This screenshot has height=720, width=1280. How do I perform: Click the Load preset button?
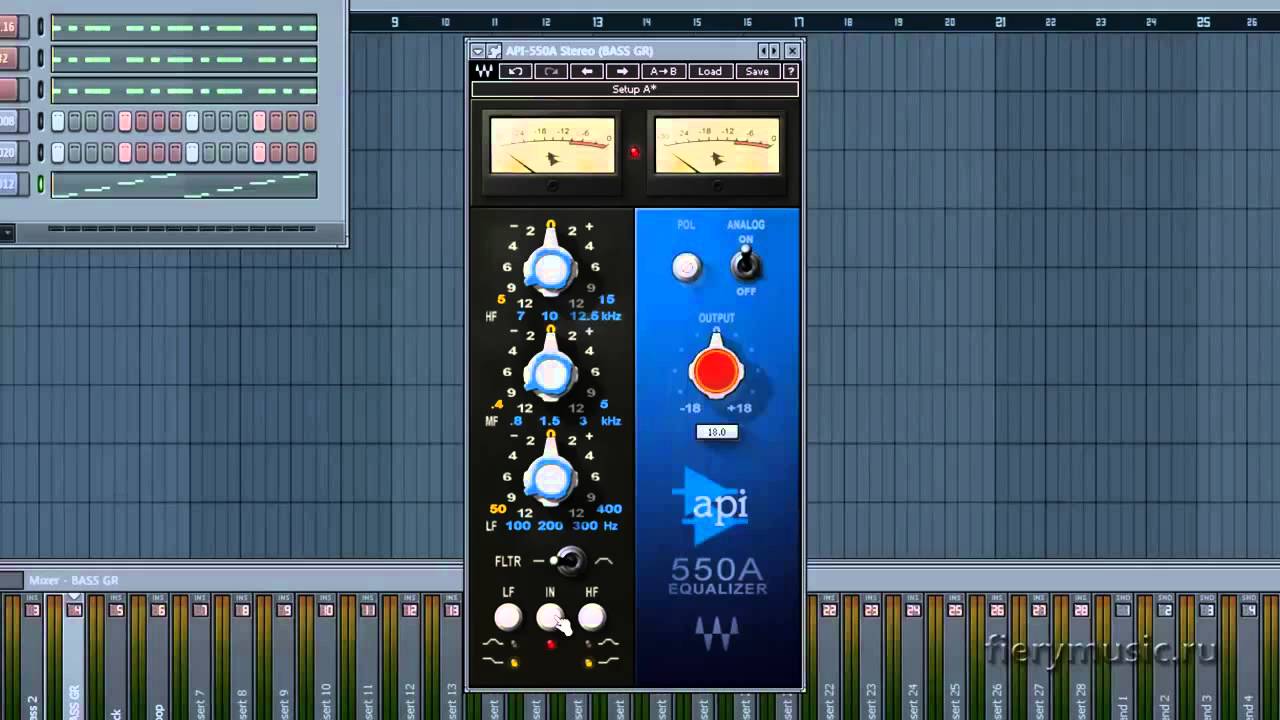pos(710,71)
